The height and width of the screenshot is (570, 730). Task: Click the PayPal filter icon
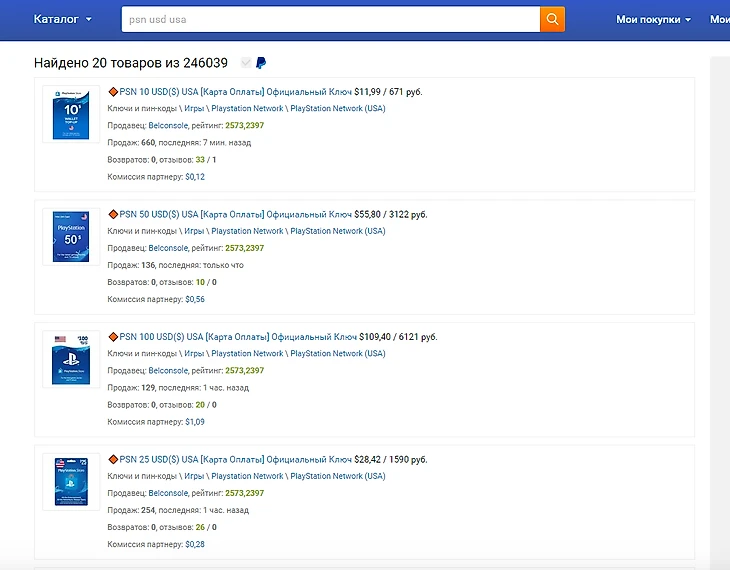point(261,63)
